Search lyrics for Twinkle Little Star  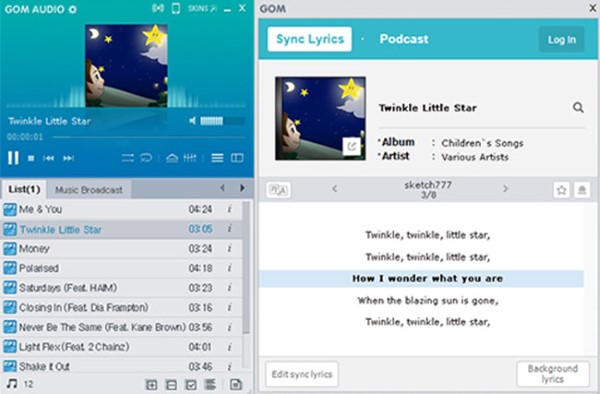point(578,107)
